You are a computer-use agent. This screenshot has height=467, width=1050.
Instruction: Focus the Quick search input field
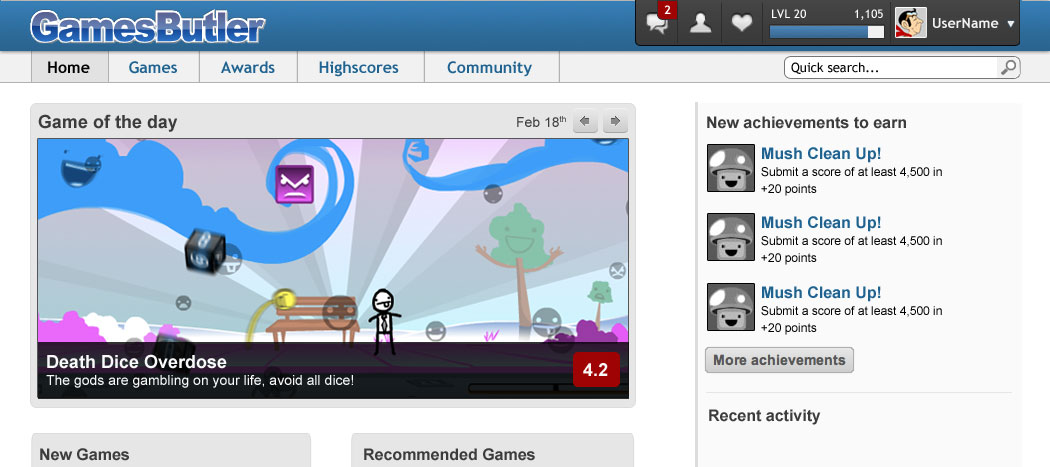[890, 68]
